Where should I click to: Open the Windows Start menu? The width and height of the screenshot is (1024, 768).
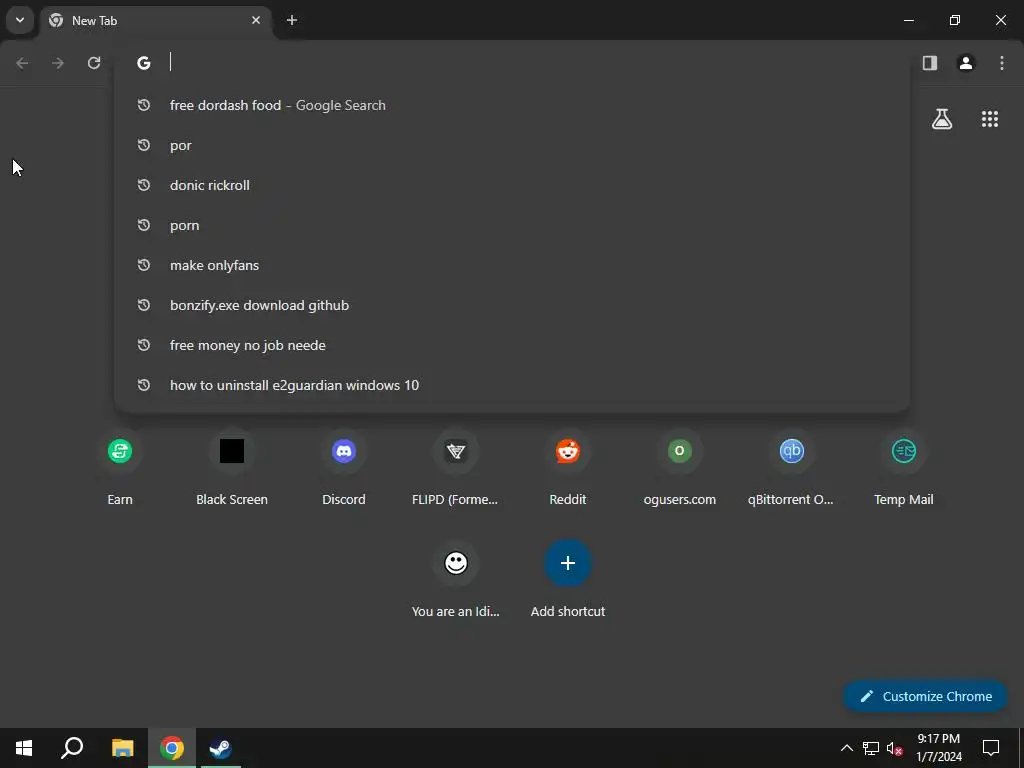pyautogui.click(x=24, y=748)
